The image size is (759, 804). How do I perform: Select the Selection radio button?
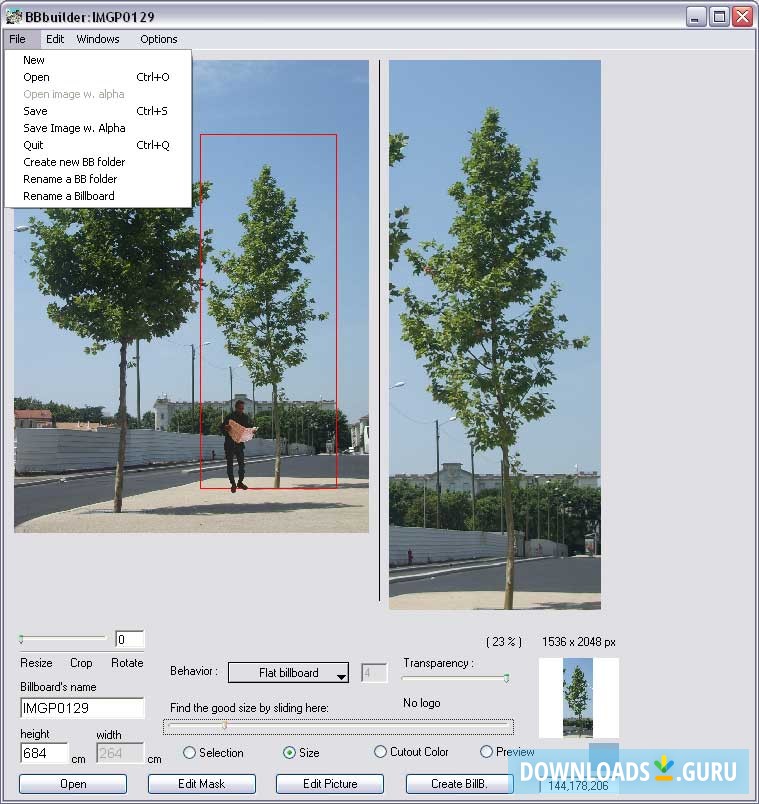pos(189,752)
